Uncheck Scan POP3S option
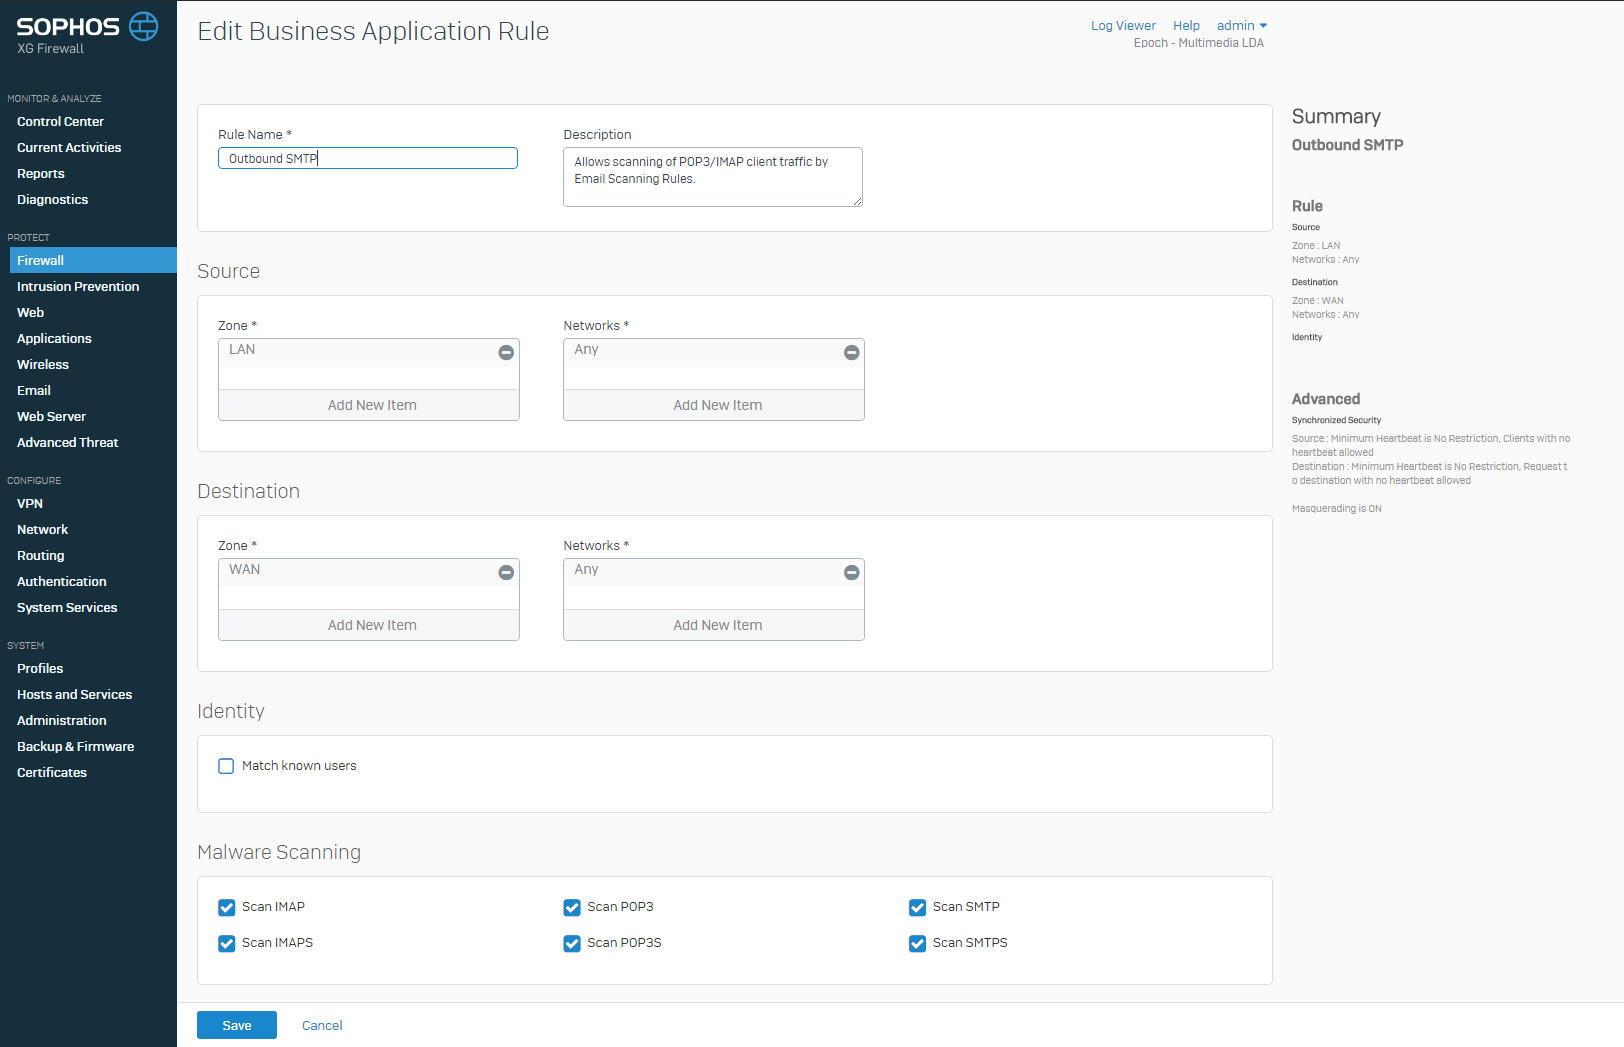 [572, 944]
